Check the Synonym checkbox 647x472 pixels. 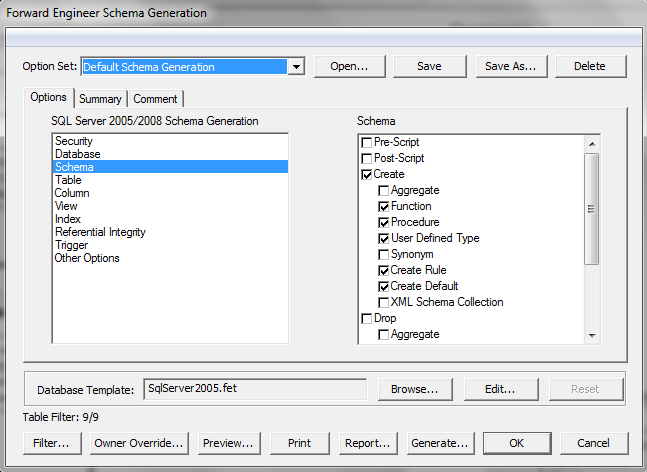(x=383, y=255)
